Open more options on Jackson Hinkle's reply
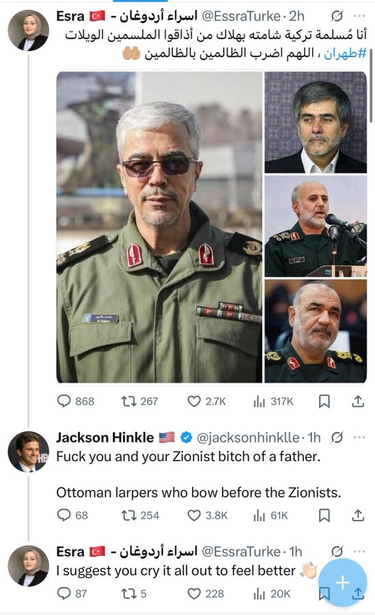Viewport: 375px width, 615px height. [x=359, y=437]
